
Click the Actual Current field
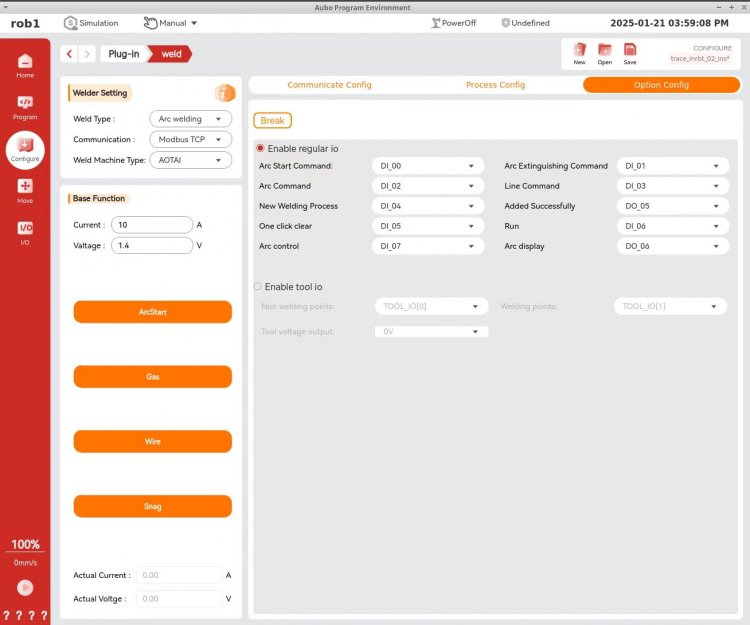point(179,575)
